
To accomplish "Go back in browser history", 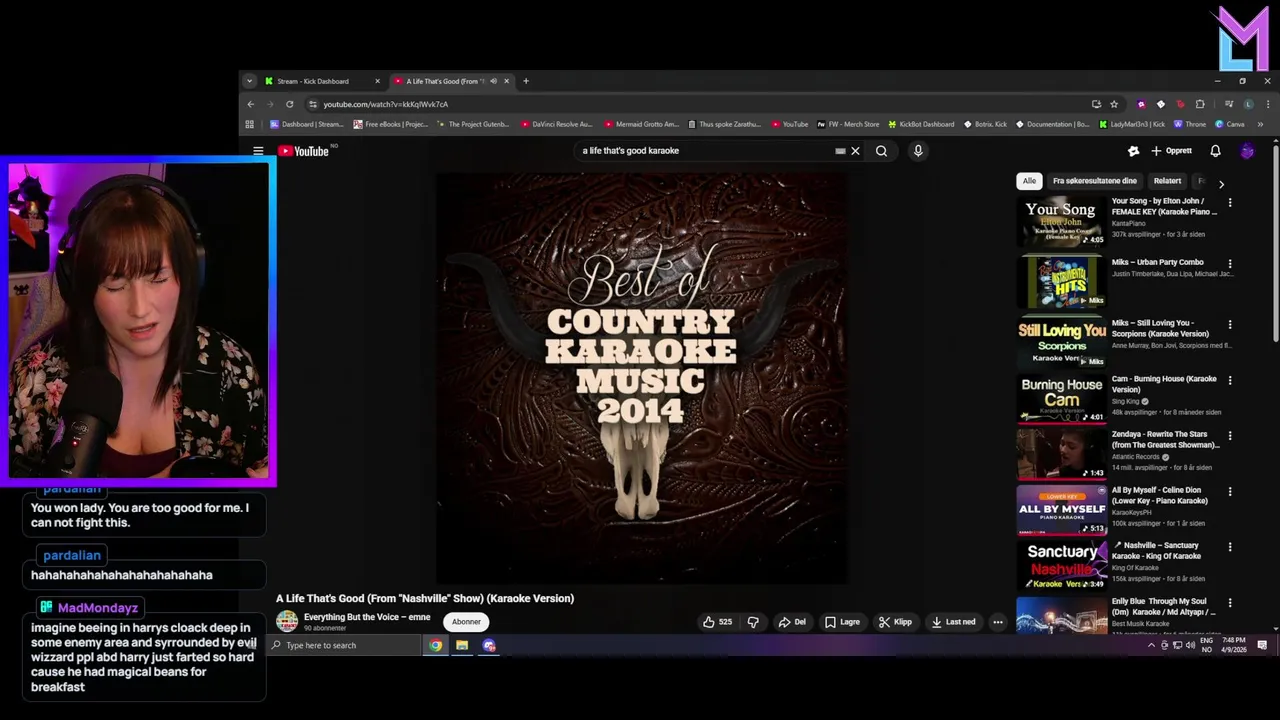I will (x=251, y=104).
